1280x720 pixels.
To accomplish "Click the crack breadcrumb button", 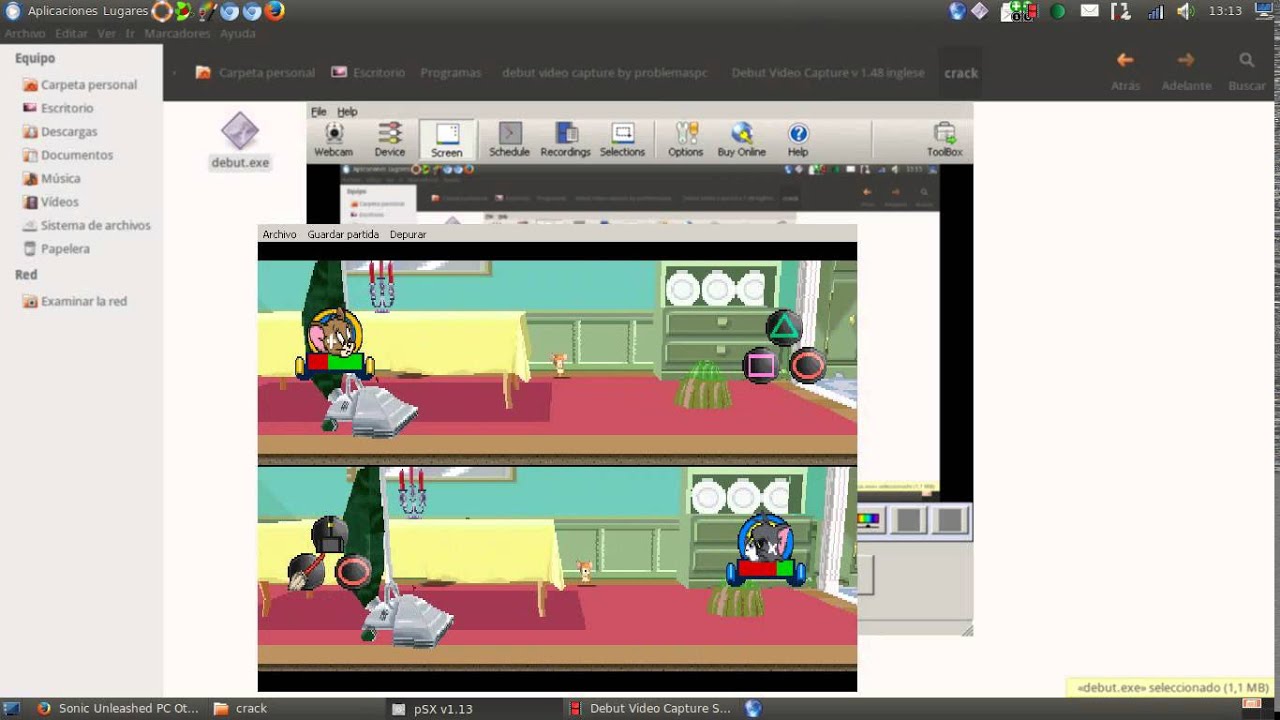I will click(961, 73).
